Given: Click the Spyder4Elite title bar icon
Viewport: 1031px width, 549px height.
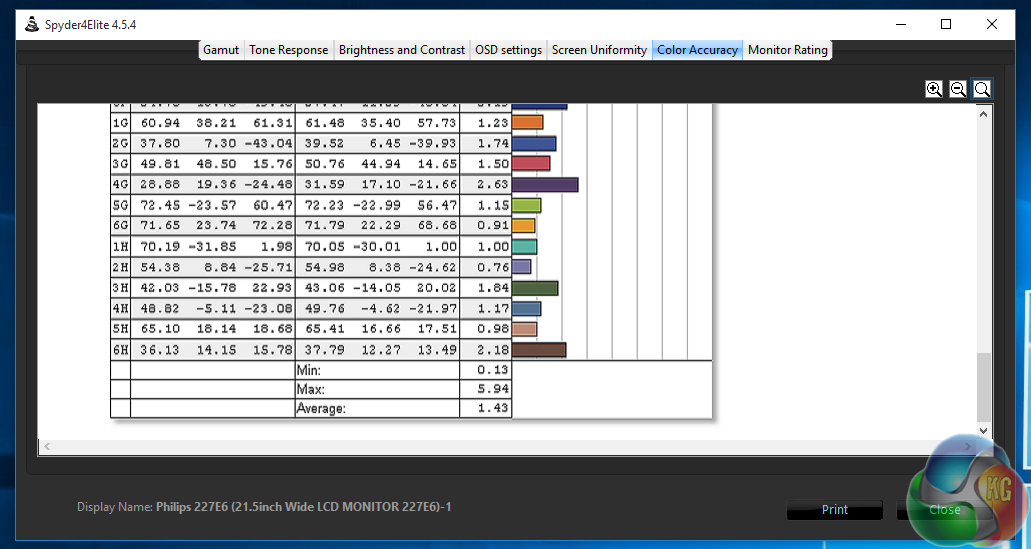Looking at the screenshot, I should (32, 25).
